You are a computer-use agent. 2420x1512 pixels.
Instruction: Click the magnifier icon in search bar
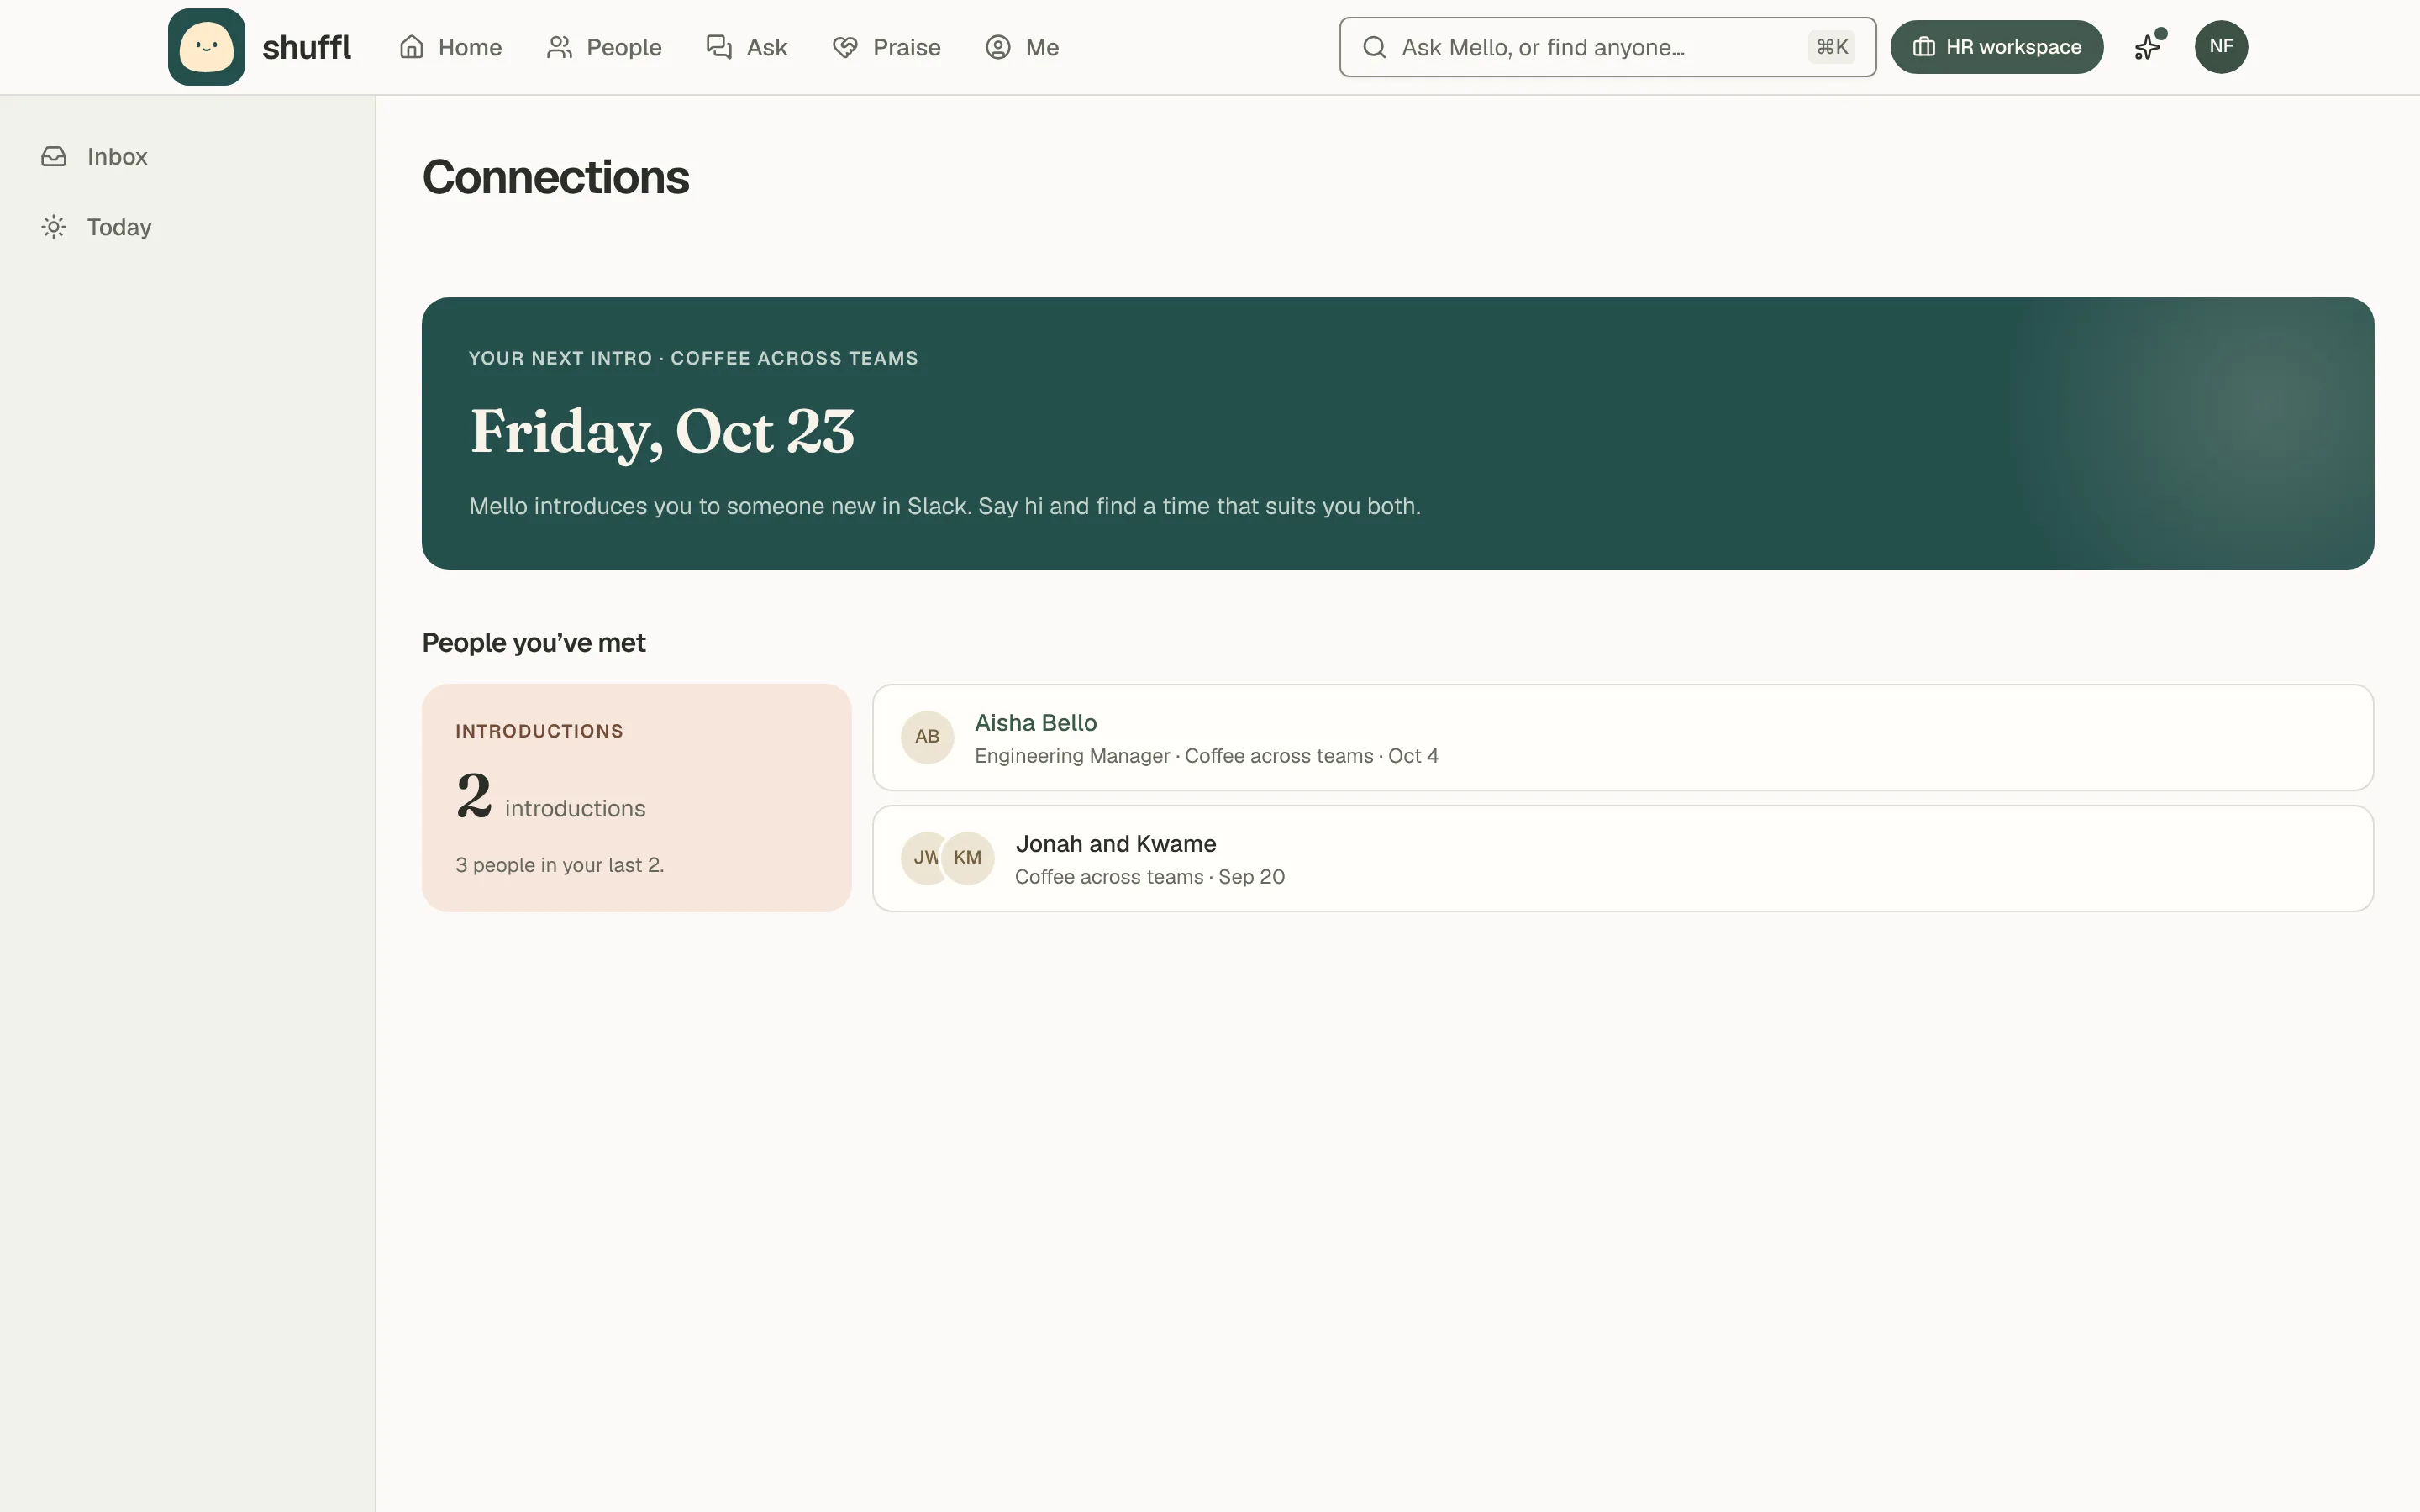click(x=1374, y=47)
